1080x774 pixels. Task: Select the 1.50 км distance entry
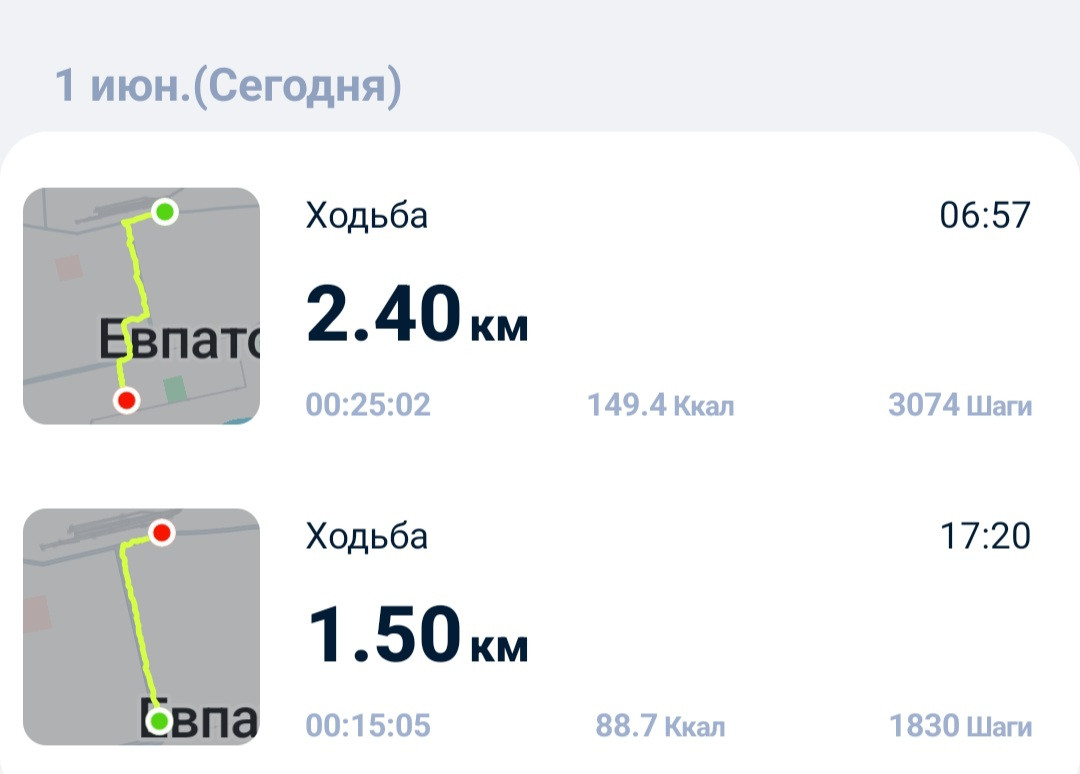(417, 634)
